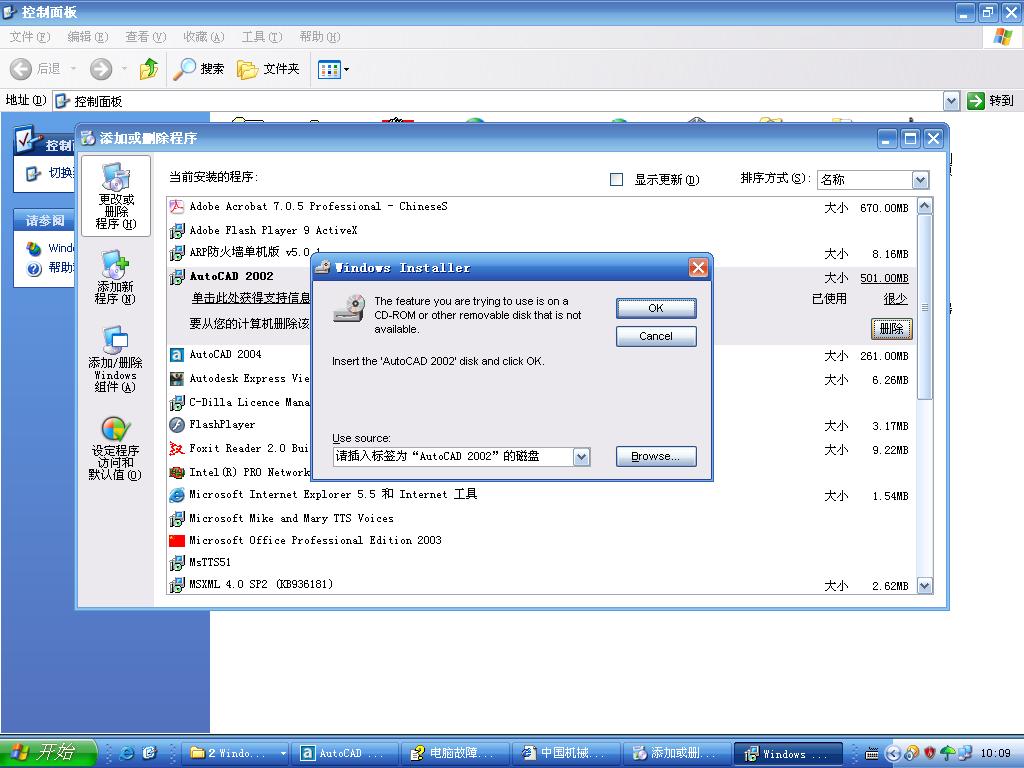Click the MsTTS51 program icon
Screen dimensions: 1024x768
(177, 563)
